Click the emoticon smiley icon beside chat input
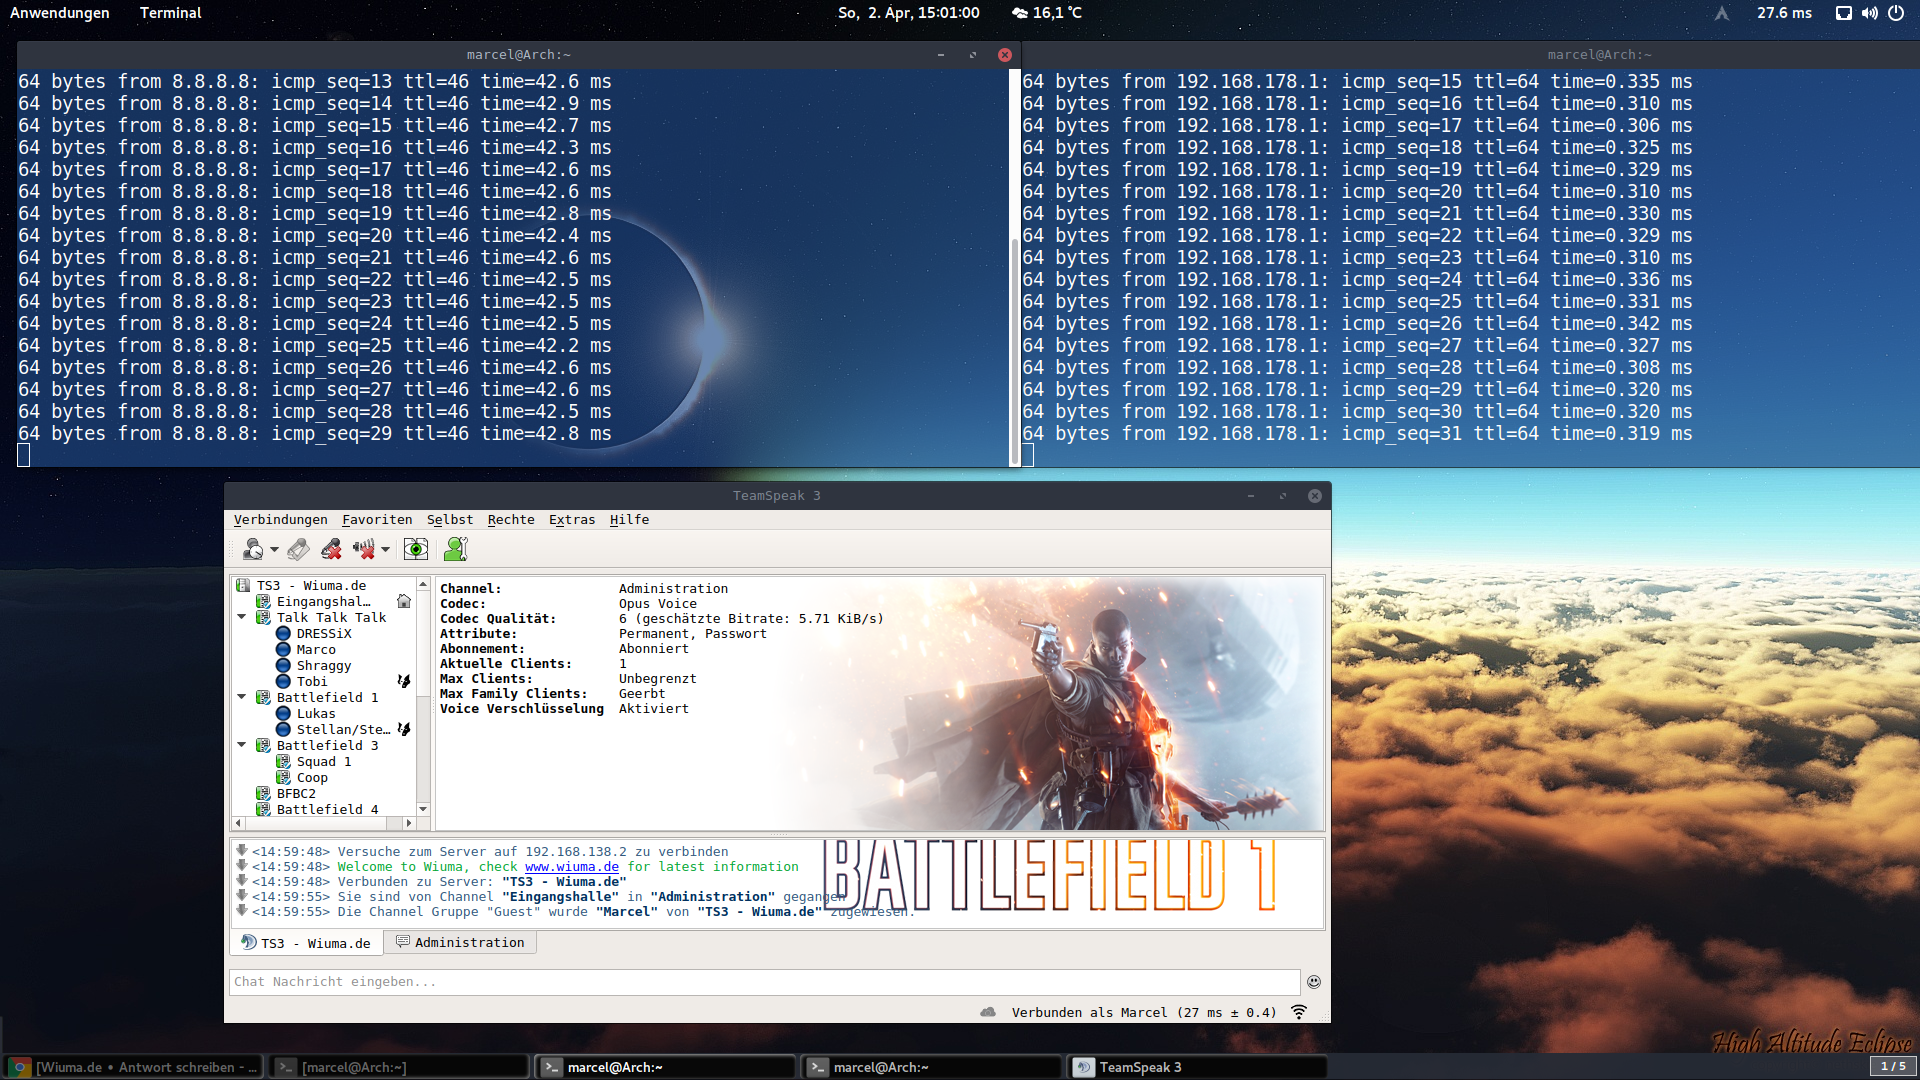Screen dimensions: 1920x1080 pyautogui.click(x=1314, y=982)
